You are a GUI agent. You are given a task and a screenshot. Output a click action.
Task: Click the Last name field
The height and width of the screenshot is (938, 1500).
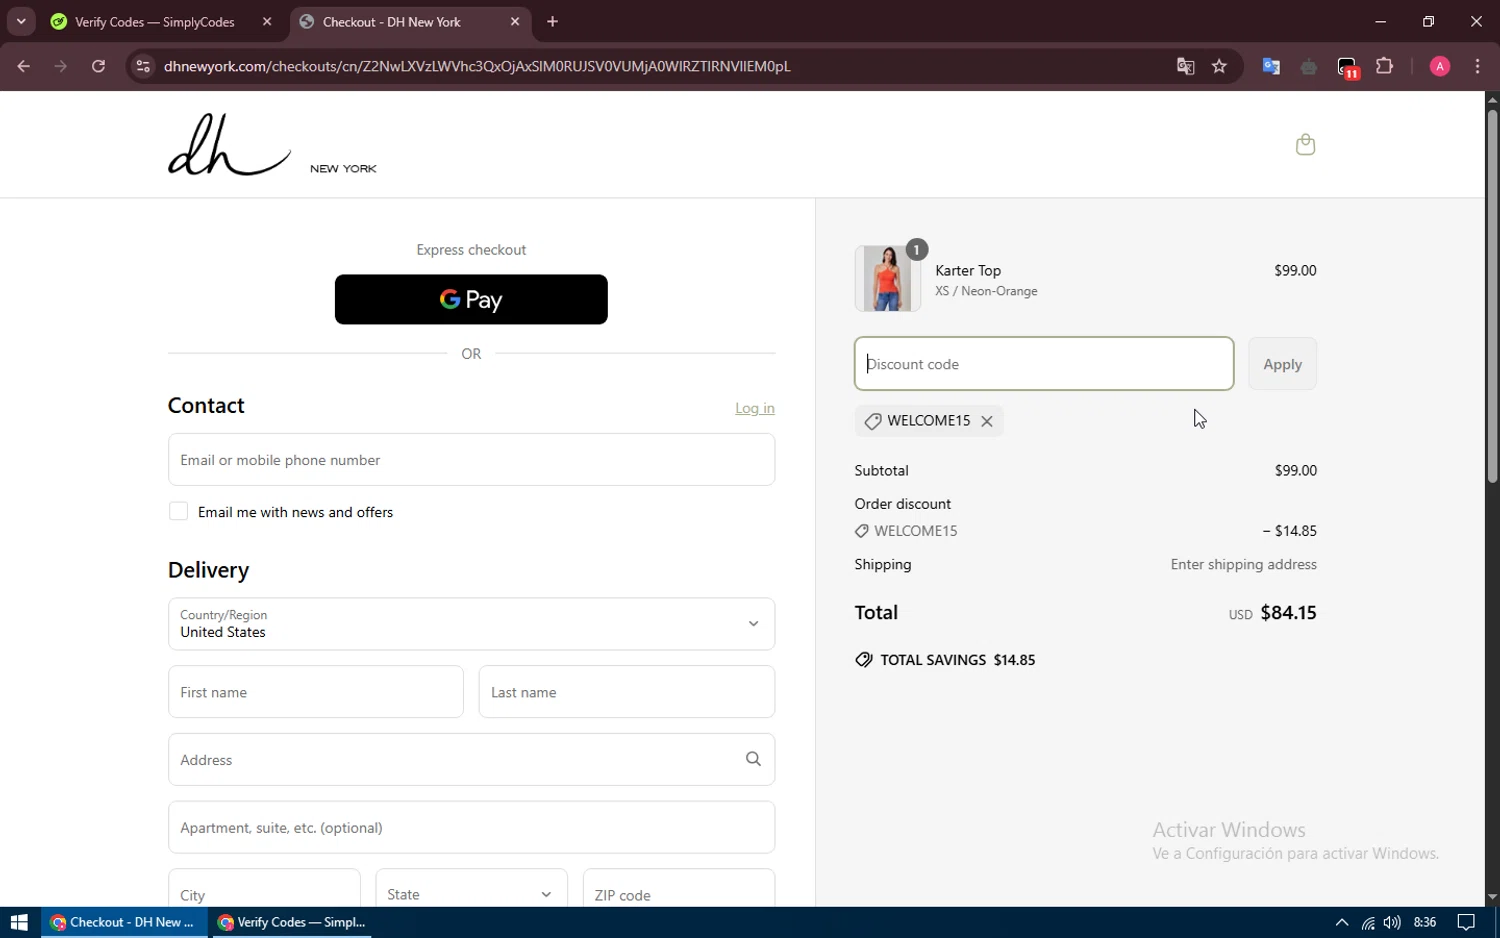pyautogui.click(x=626, y=692)
